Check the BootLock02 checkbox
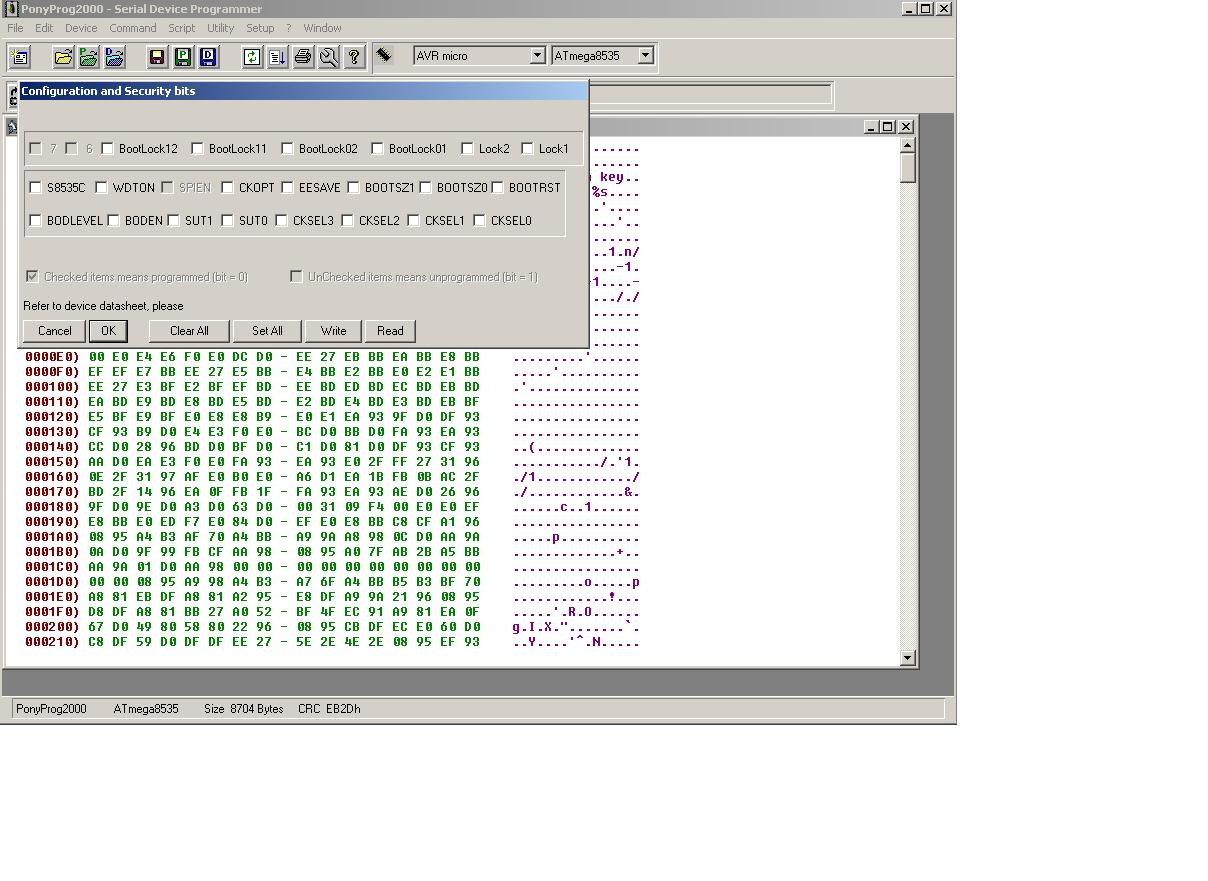The width and height of the screenshot is (1208, 881). [287, 148]
